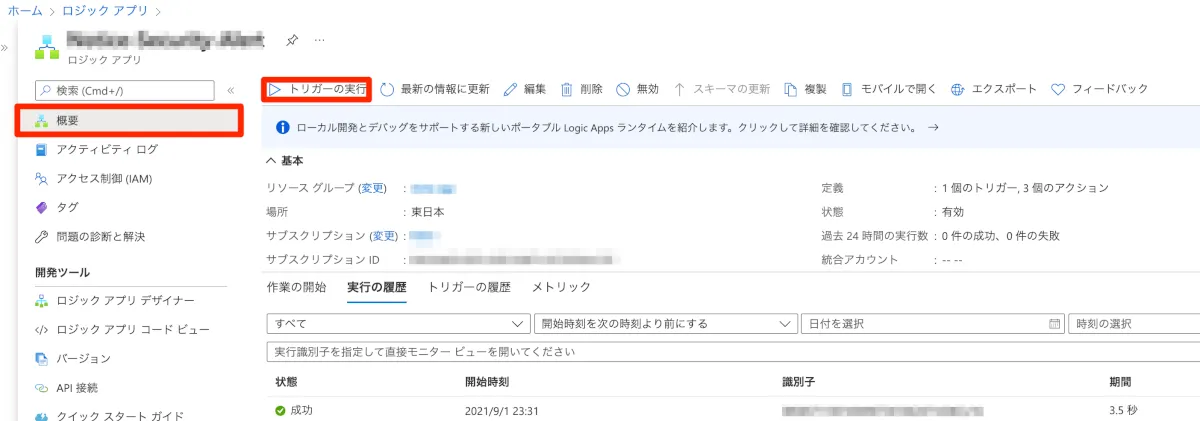The width and height of the screenshot is (1200, 421).
Task: Open the 成功 run row dated 2021/9/1 23:31
Action: point(733,410)
